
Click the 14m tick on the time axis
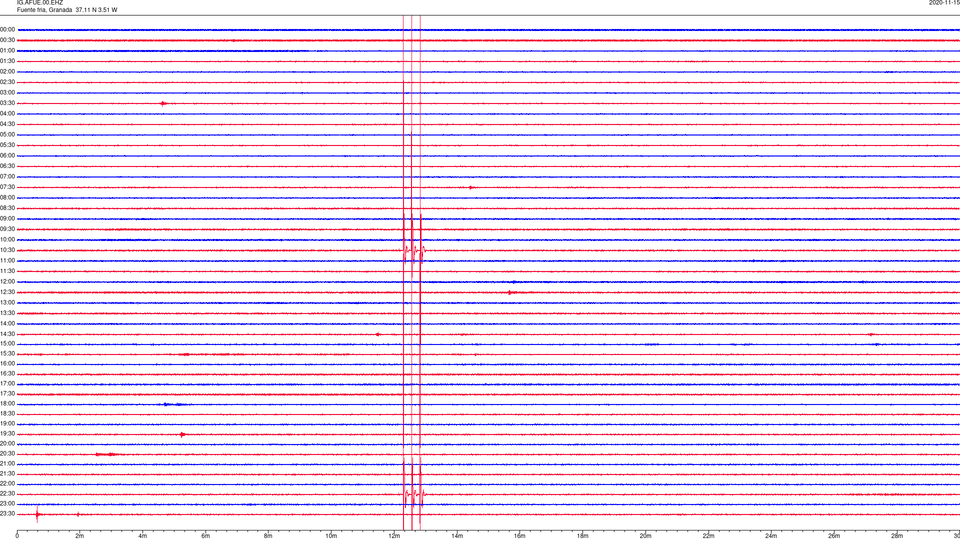[x=457, y=536]
